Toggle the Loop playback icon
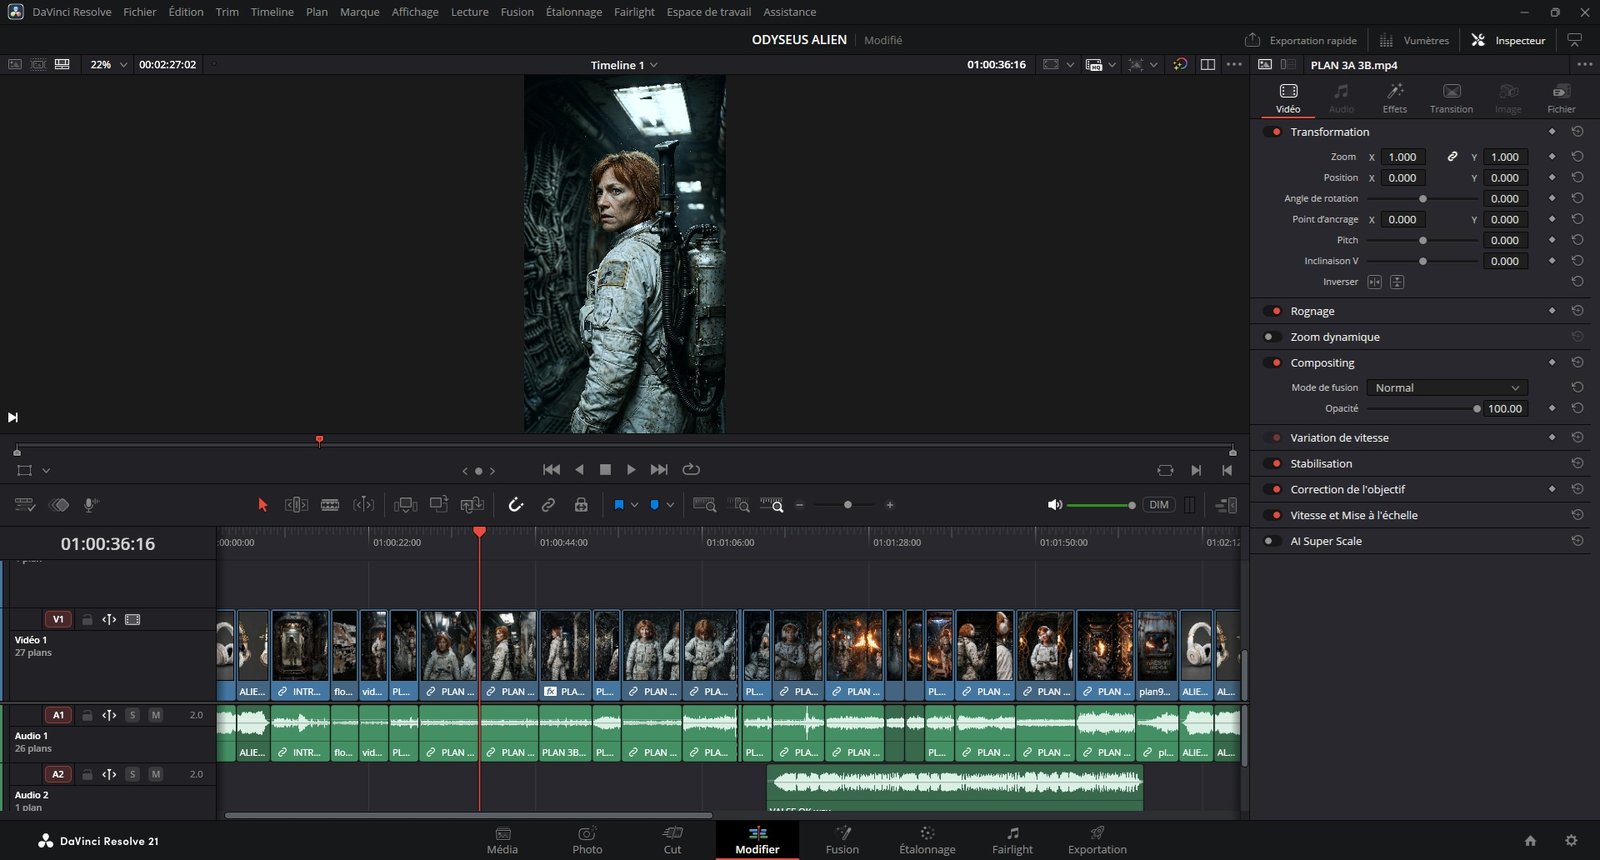This screenshot has width=1600, height=860. 691,469
